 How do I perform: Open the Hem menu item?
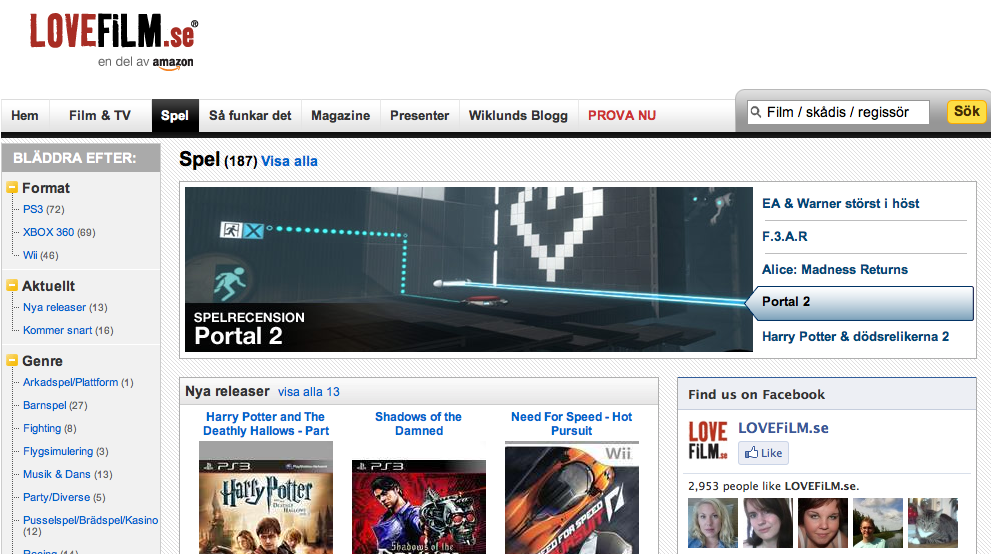(x=25, y=116)
